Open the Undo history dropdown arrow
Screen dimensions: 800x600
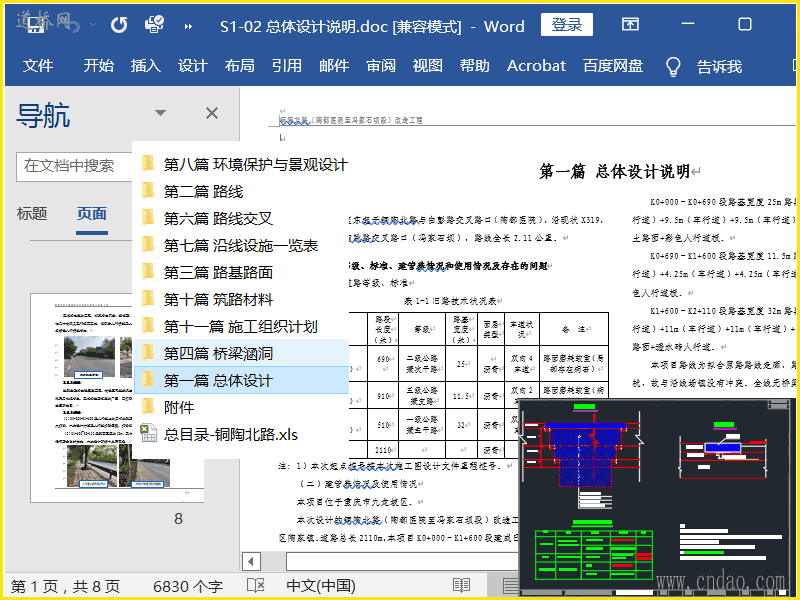93,24
